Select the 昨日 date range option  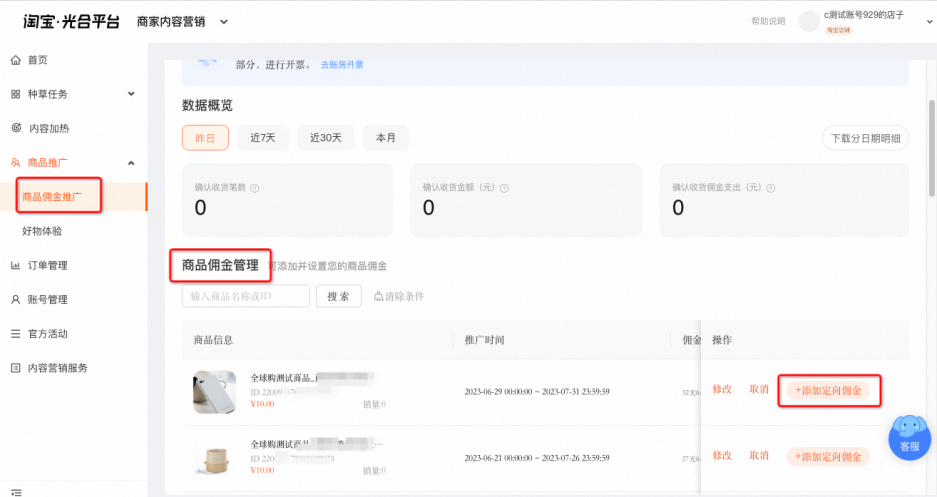point(205,138)
